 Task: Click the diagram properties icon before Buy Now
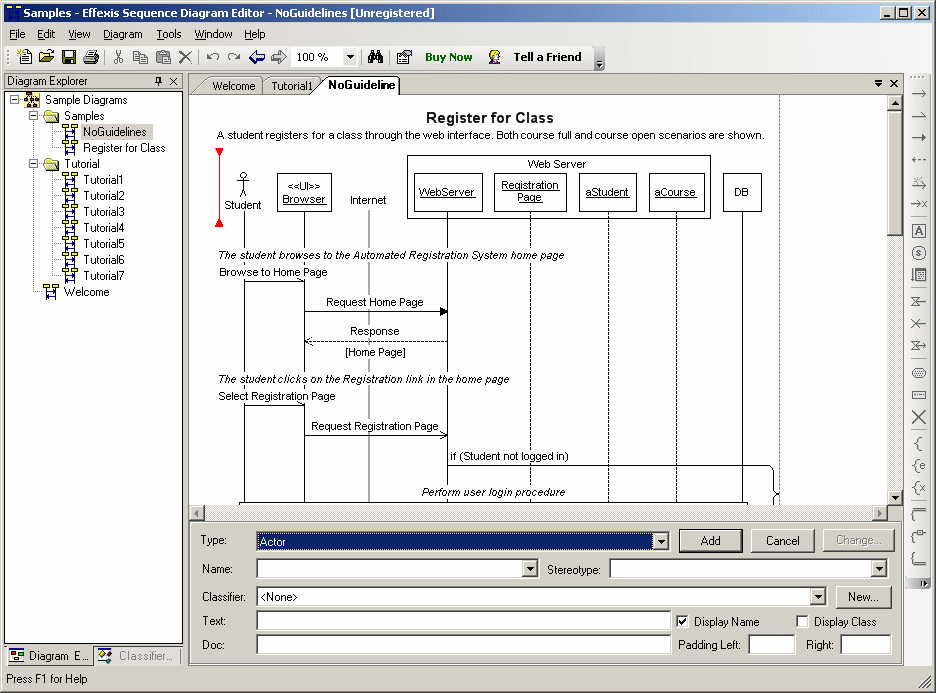[x=403, y=57]
